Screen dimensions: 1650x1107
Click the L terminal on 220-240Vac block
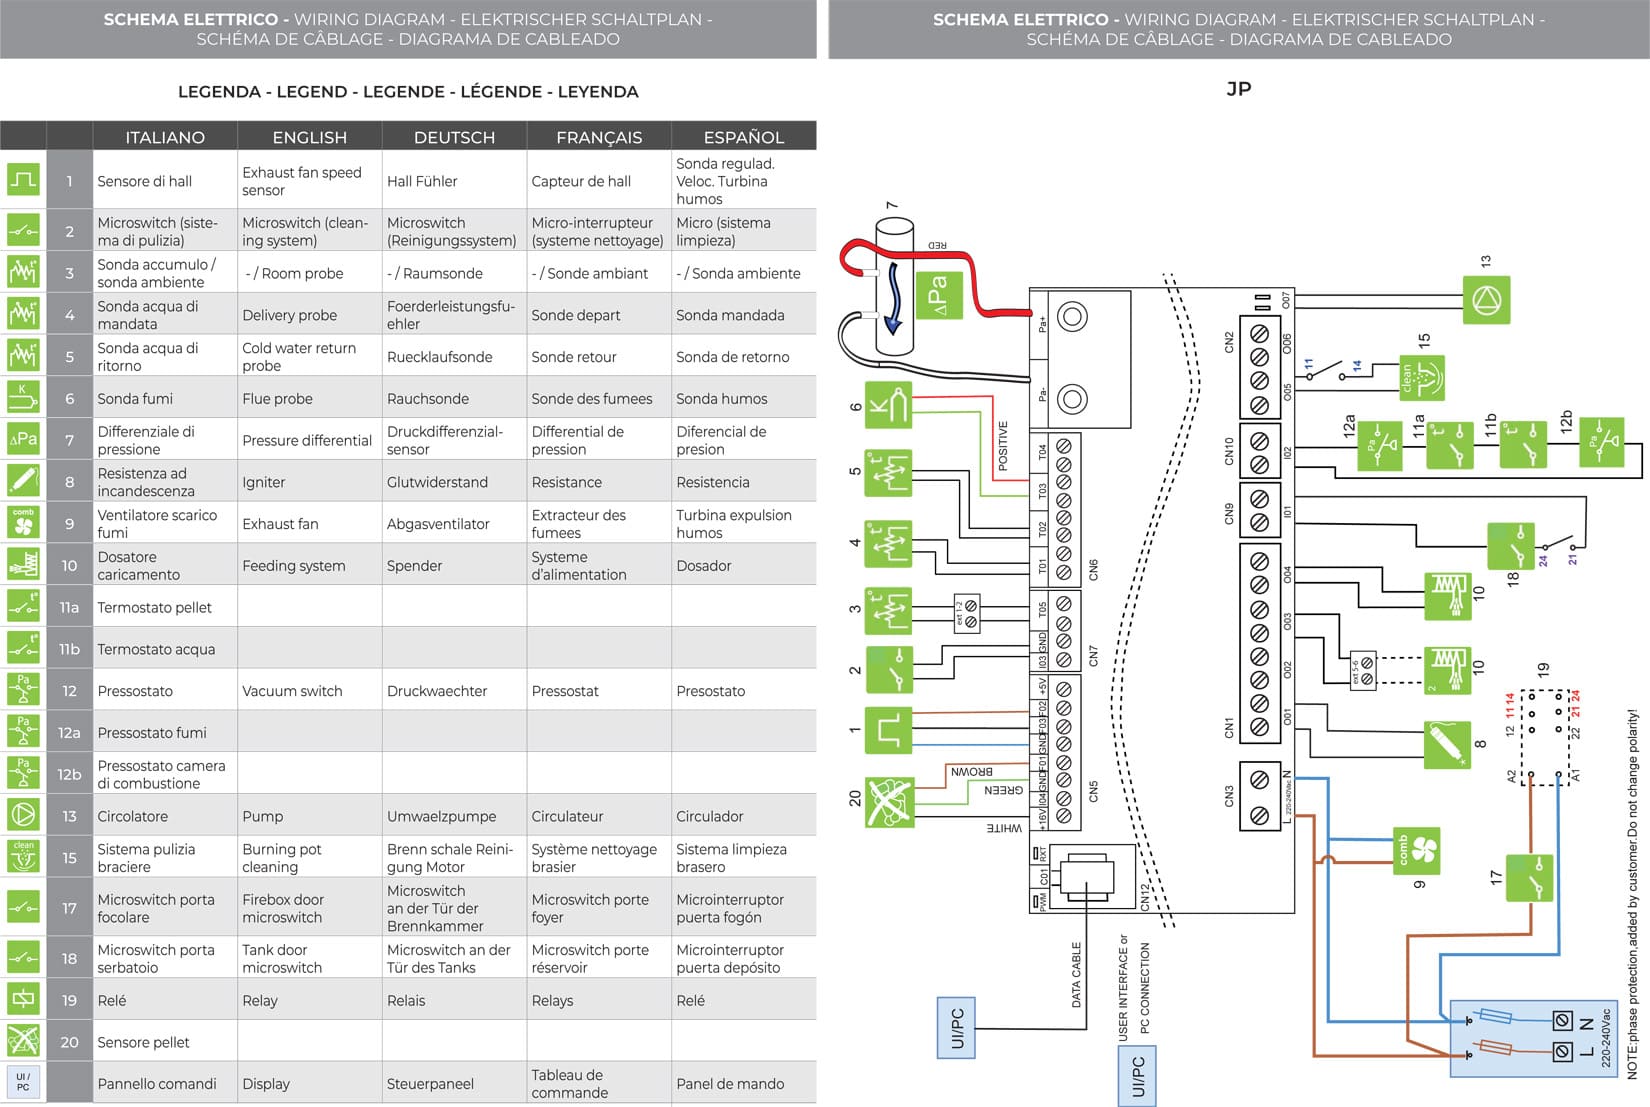[x=1562, y=1051]
